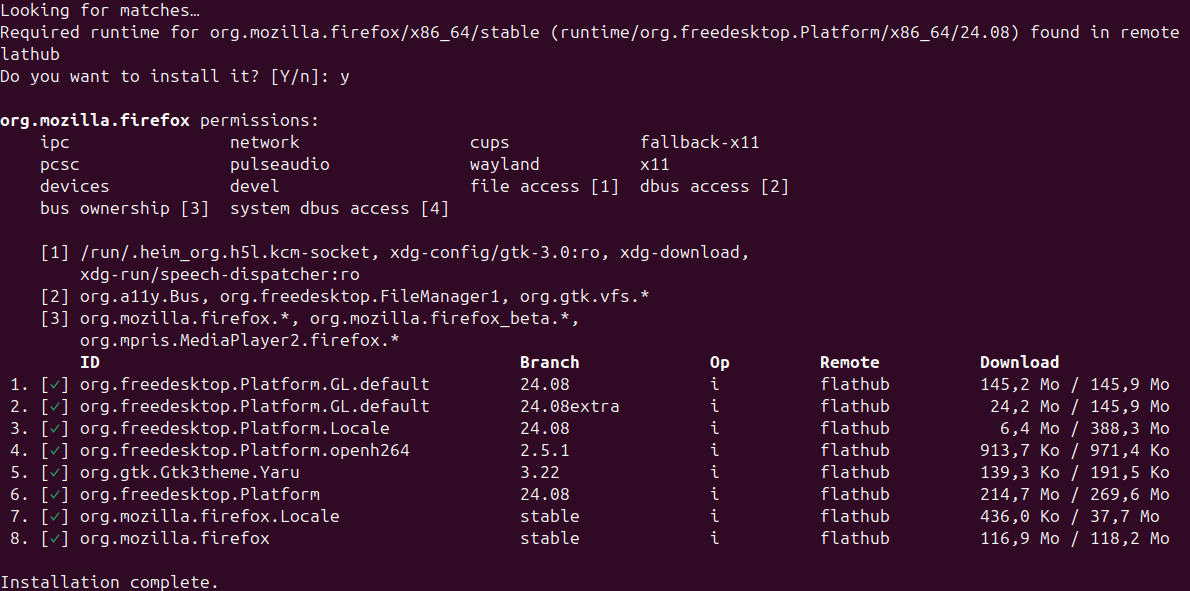The height and width of the screenshot is (591, 1190).
Task: Click the checkmark on row 1 GL.default
Action: pyautogui.click(x=55, y=385)
